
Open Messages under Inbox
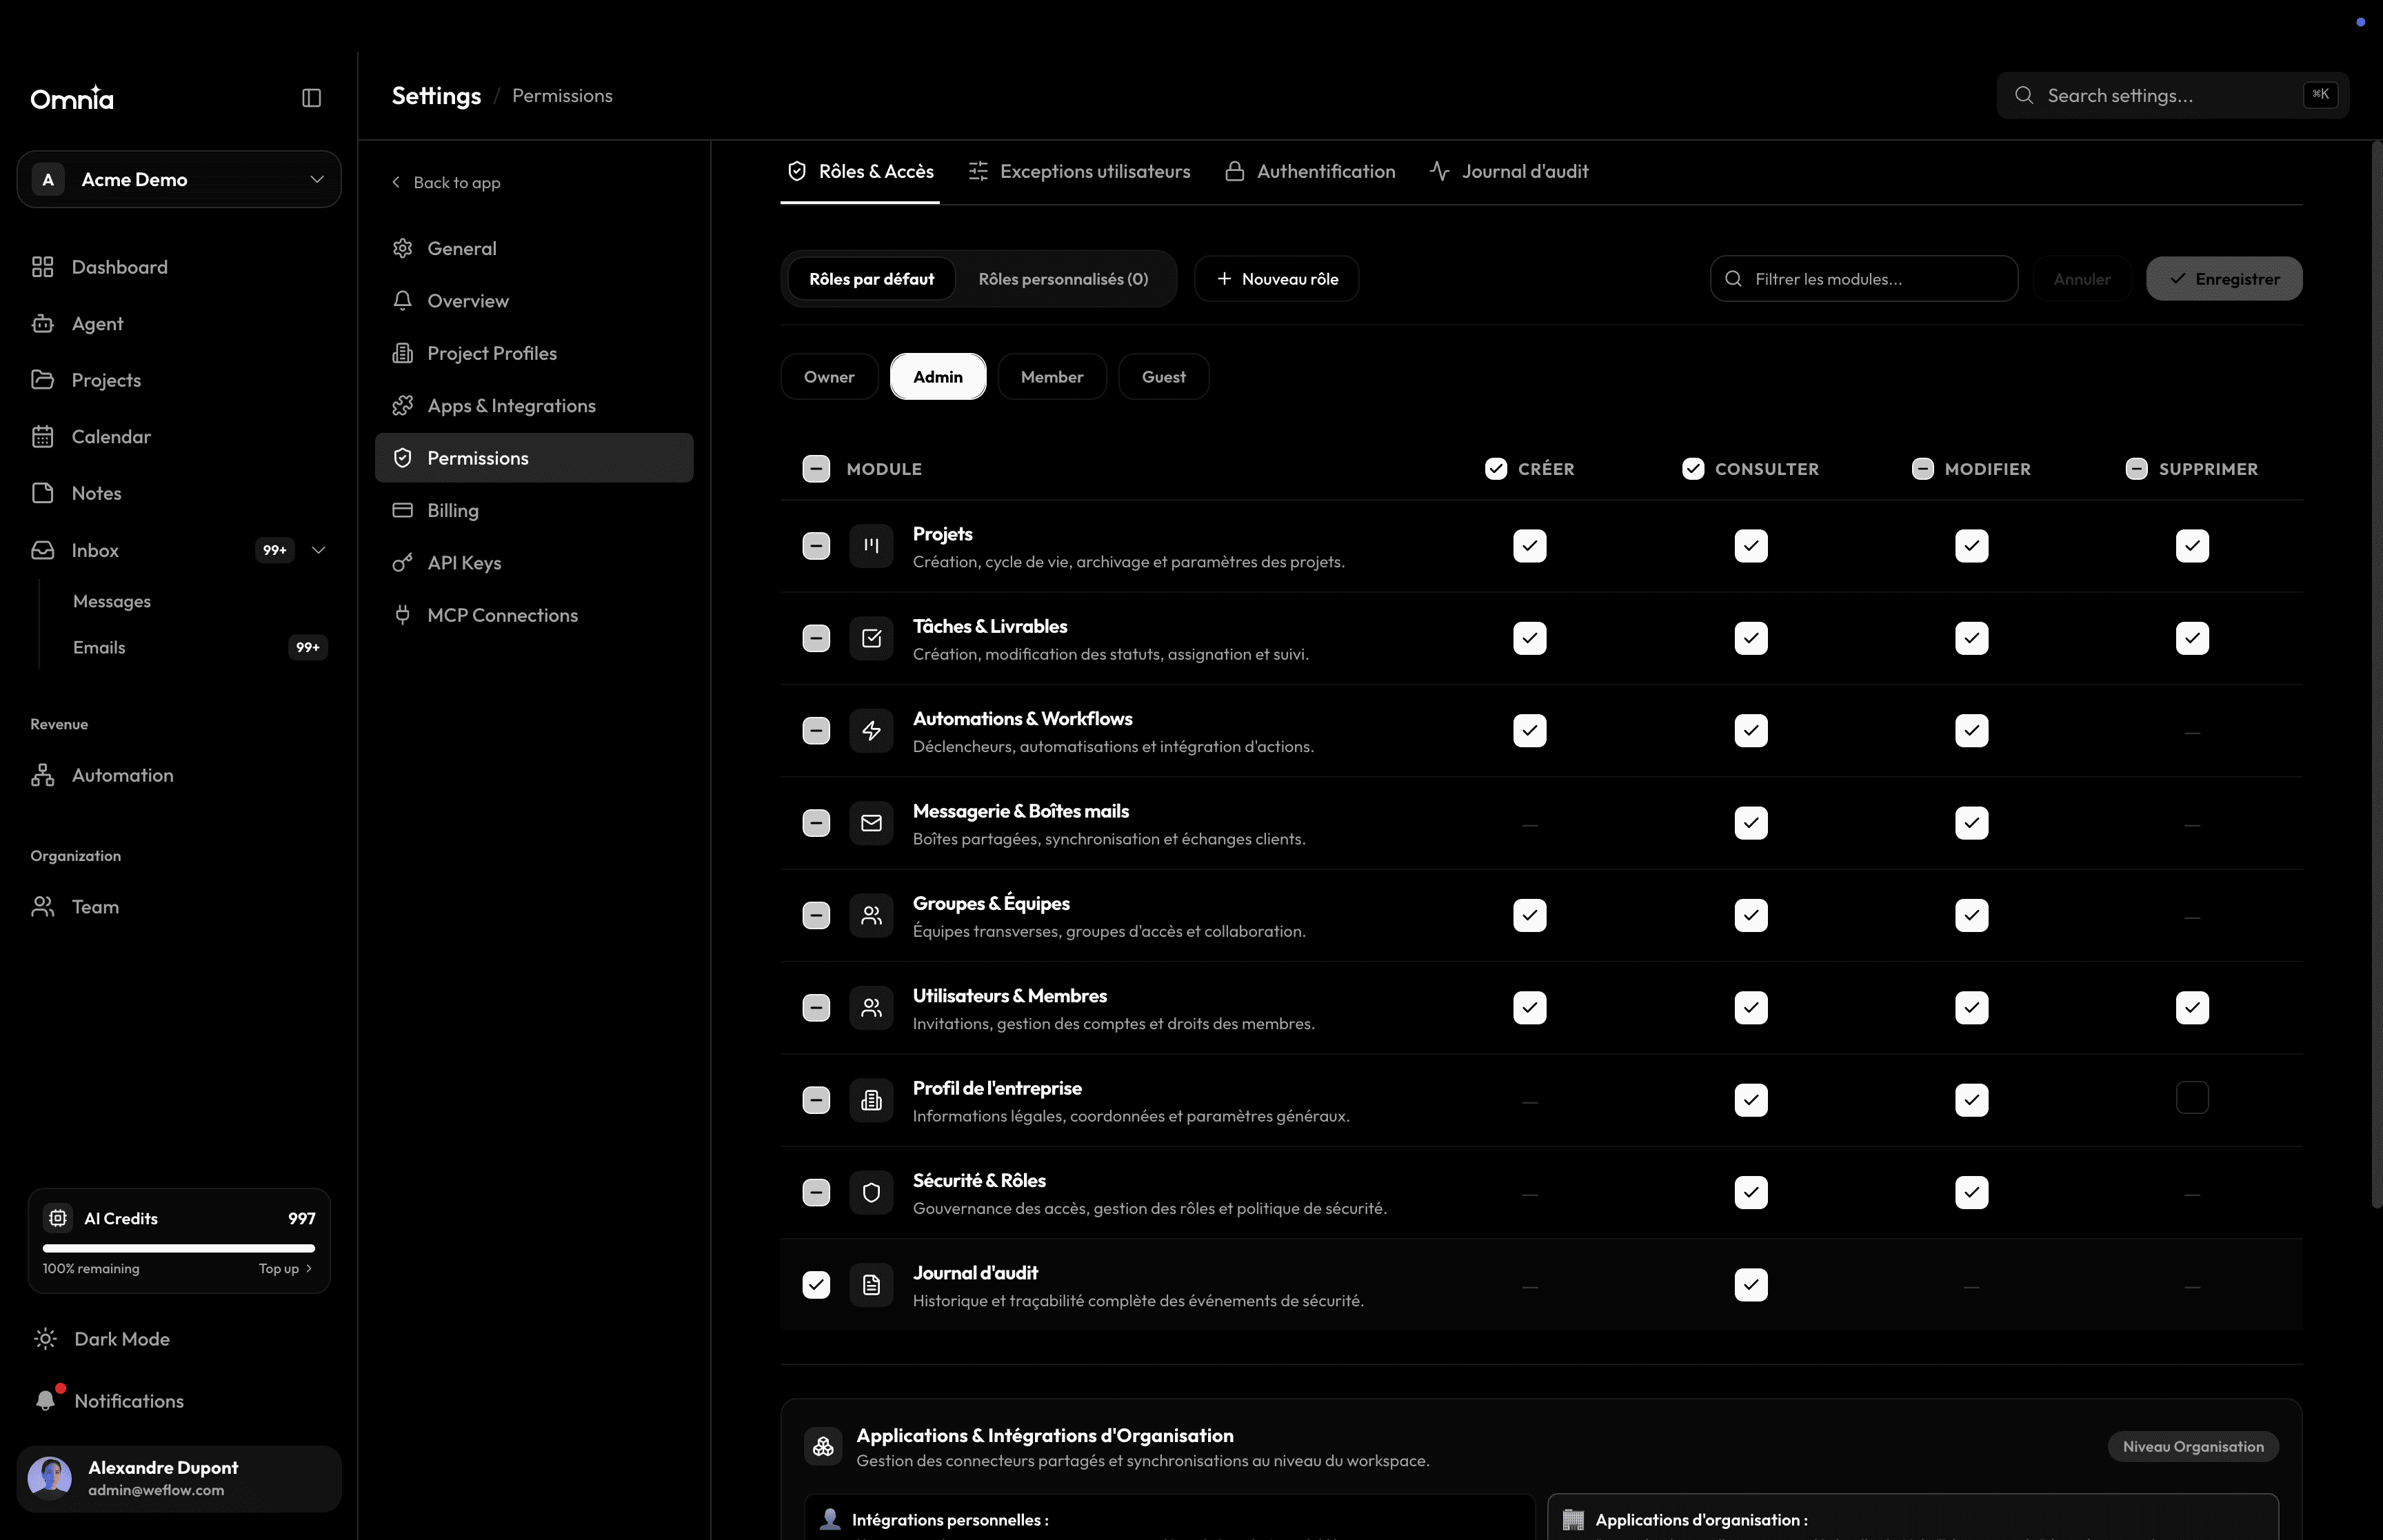tap(112, 601)
